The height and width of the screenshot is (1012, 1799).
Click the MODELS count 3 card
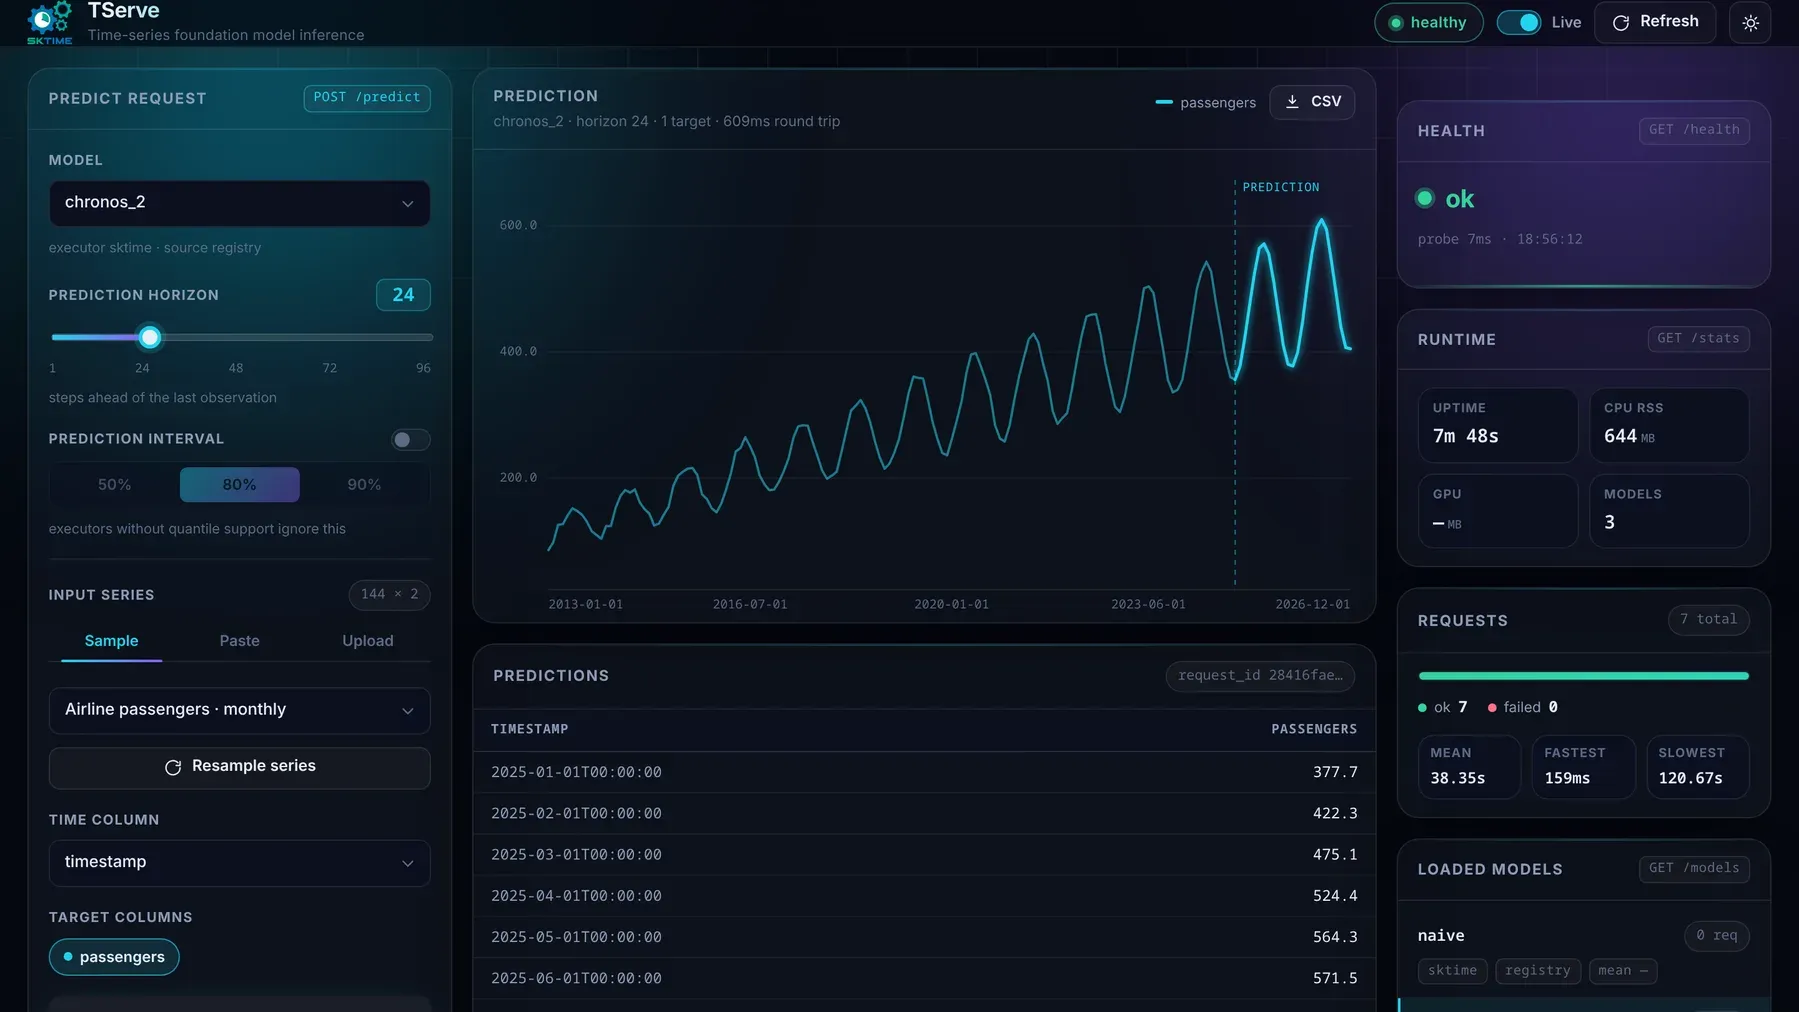pos(1669,511)
